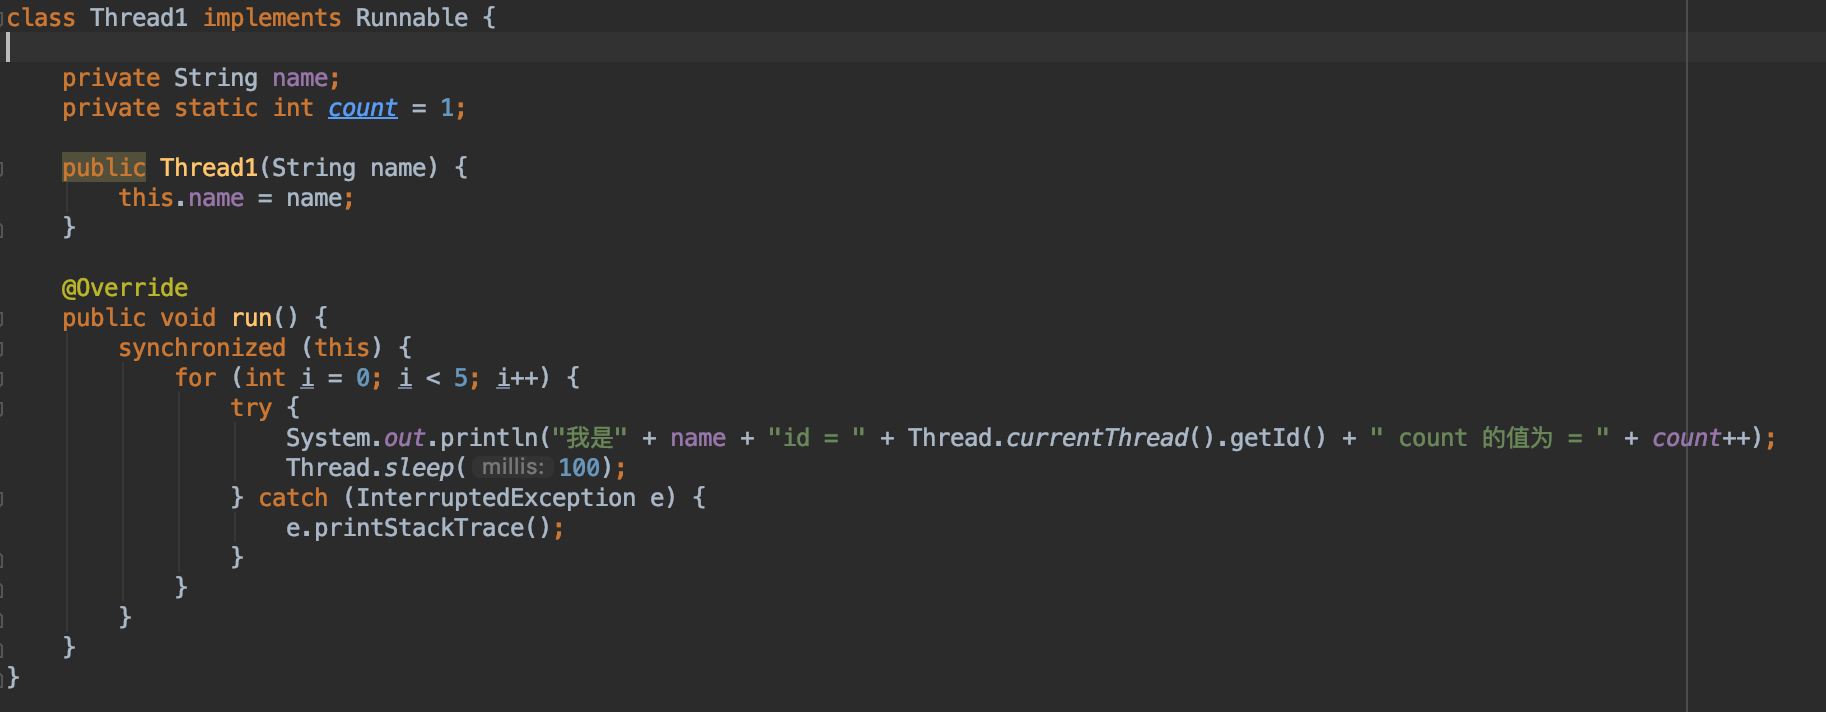
Task: Click the underlined count field declaration
Action: (x=362, y=108)
